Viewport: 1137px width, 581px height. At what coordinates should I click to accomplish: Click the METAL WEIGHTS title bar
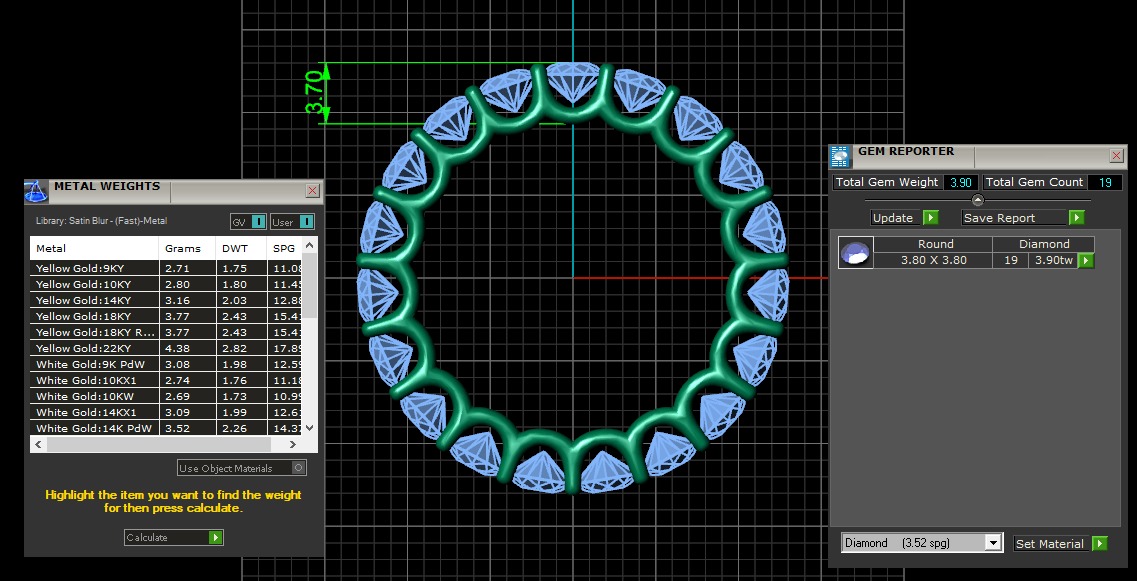(174, 191)
